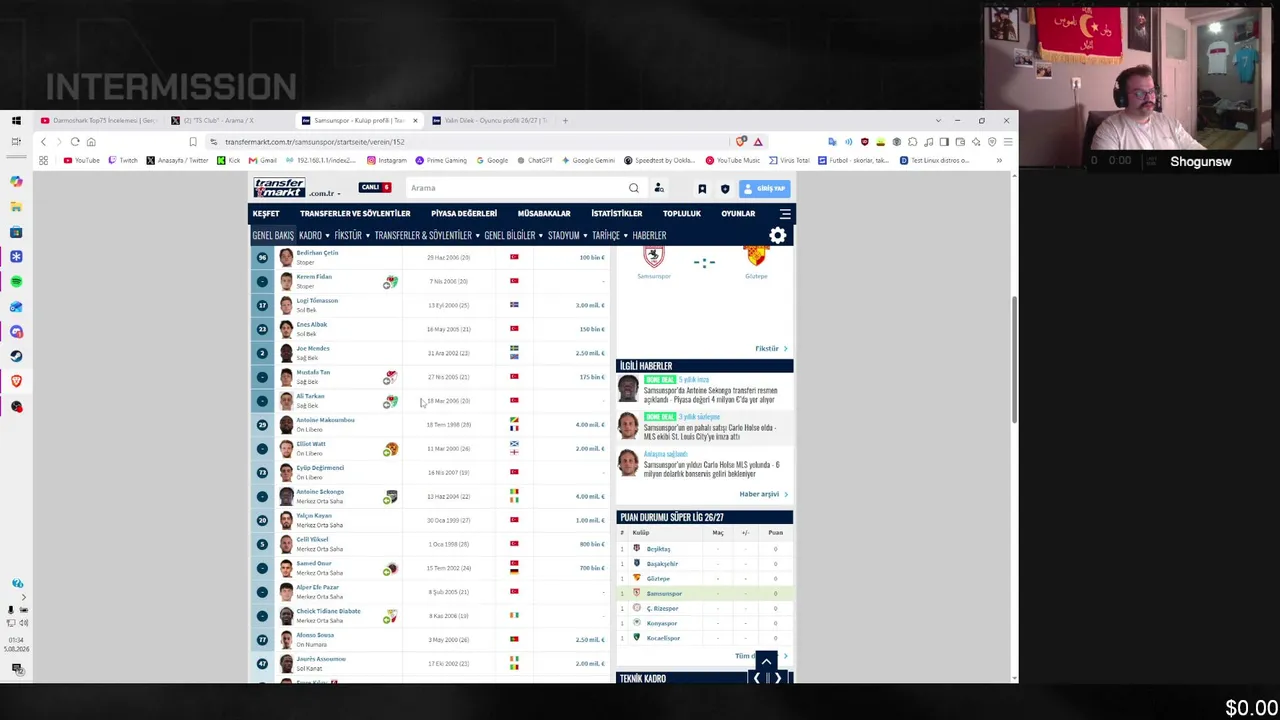Click Yalçın Kayan's player photo thumbnail
1280x720 pixels.
[286, 521]
